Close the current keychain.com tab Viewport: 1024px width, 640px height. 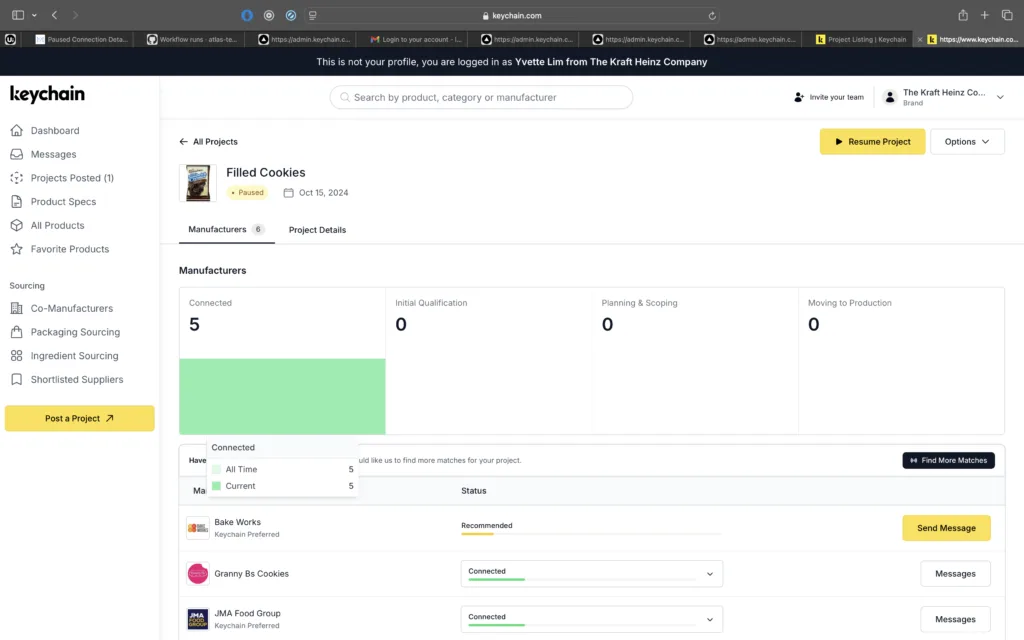click(920, 40)
